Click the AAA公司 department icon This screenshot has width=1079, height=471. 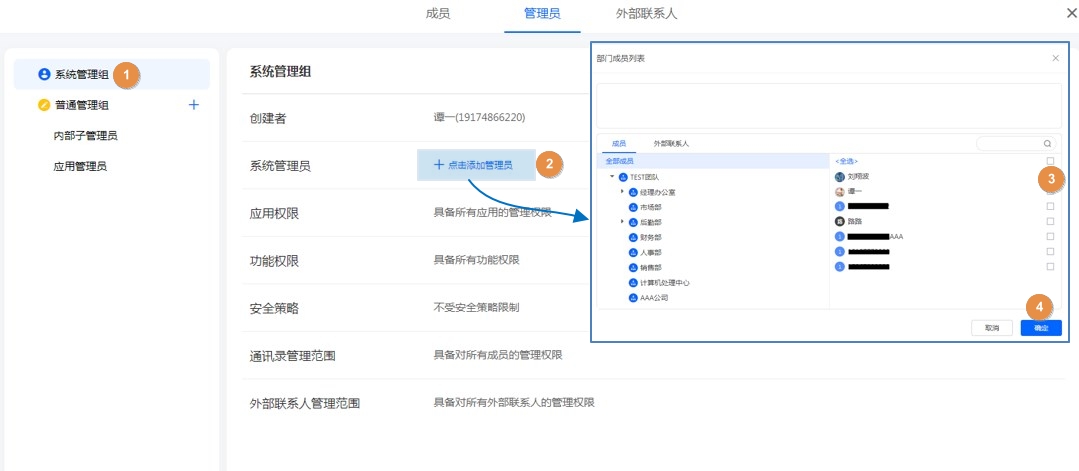point(633,298)
